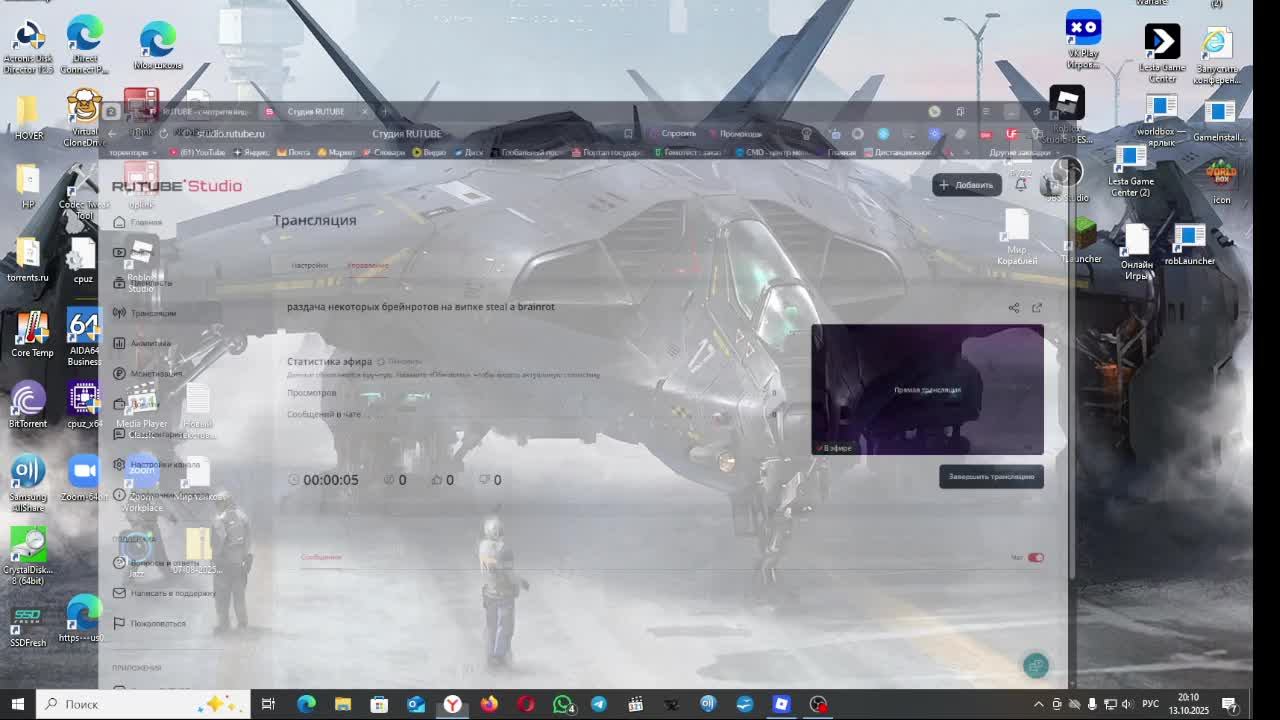Click the RUTUBE Studio logo
This screenshot has height=720, width=1280.
click(x=177, y=186)
